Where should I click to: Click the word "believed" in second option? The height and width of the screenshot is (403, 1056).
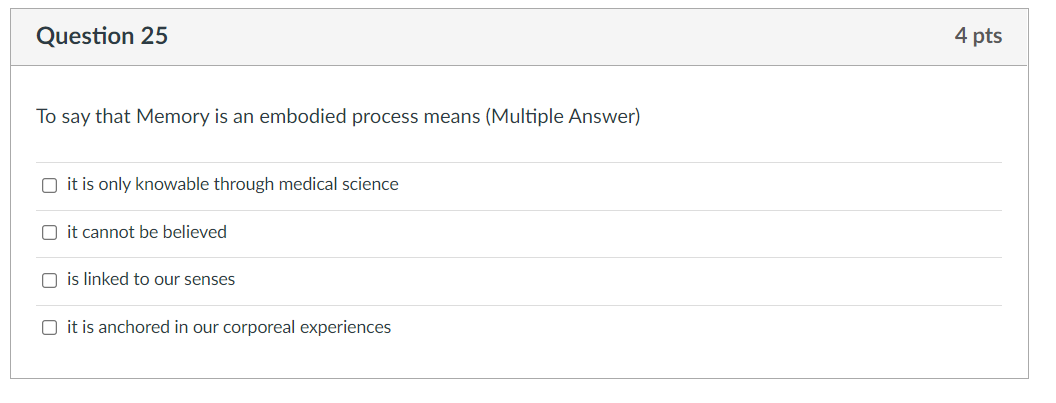195,232
